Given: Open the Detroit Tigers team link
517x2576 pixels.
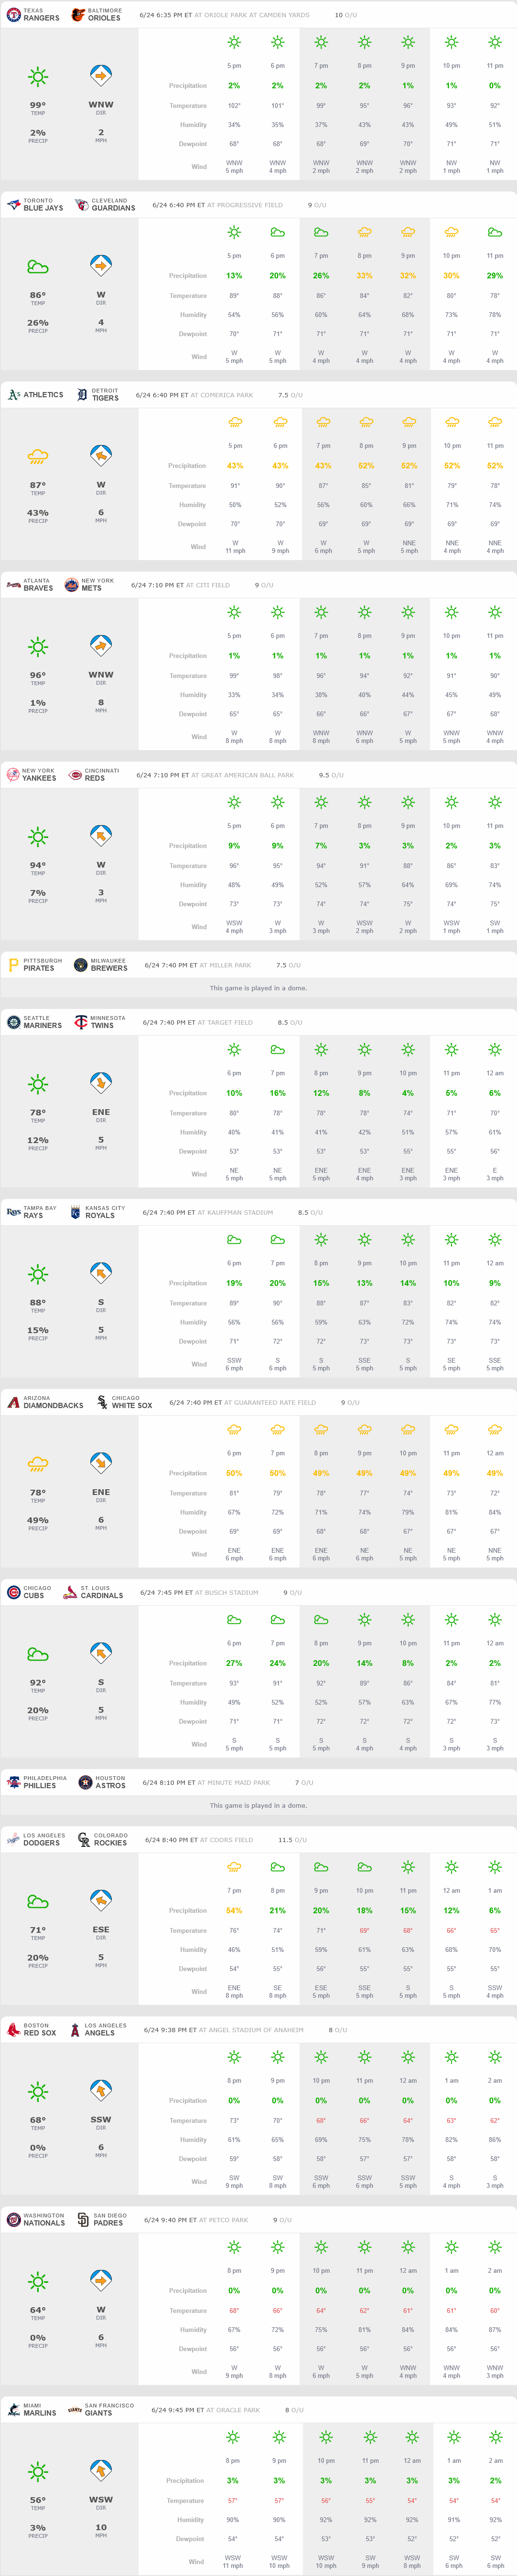Looking at the screenshot, I should tap(105, 395).
